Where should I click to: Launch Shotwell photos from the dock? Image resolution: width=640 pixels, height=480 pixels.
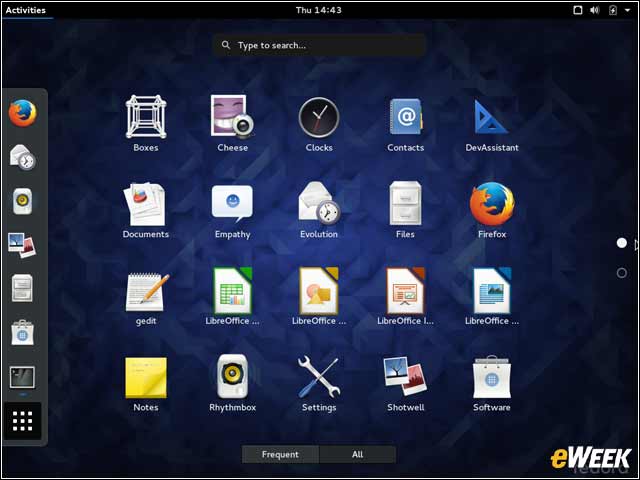(22, 245)
